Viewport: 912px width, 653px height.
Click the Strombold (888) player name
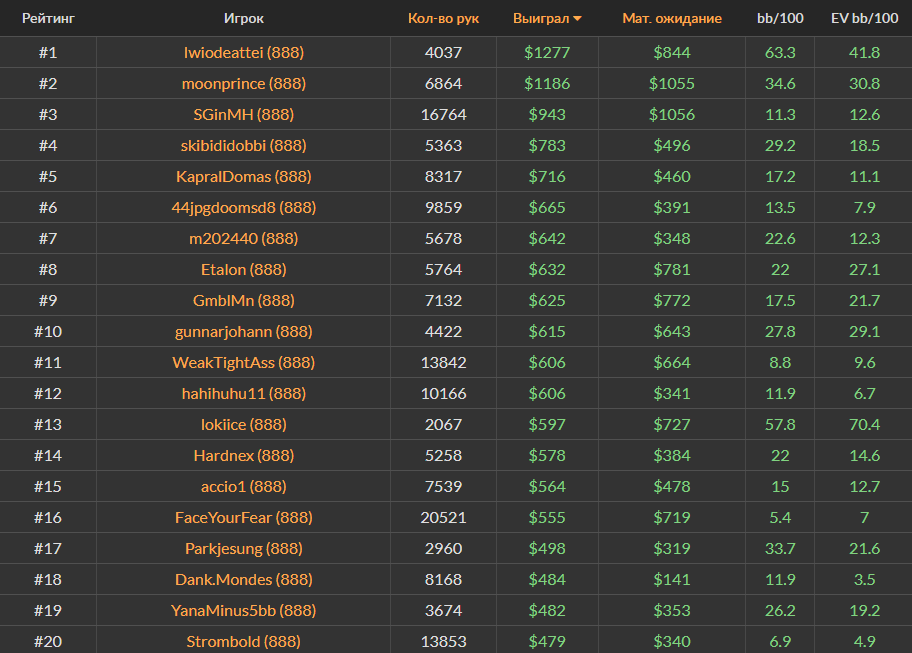(244, 641)
